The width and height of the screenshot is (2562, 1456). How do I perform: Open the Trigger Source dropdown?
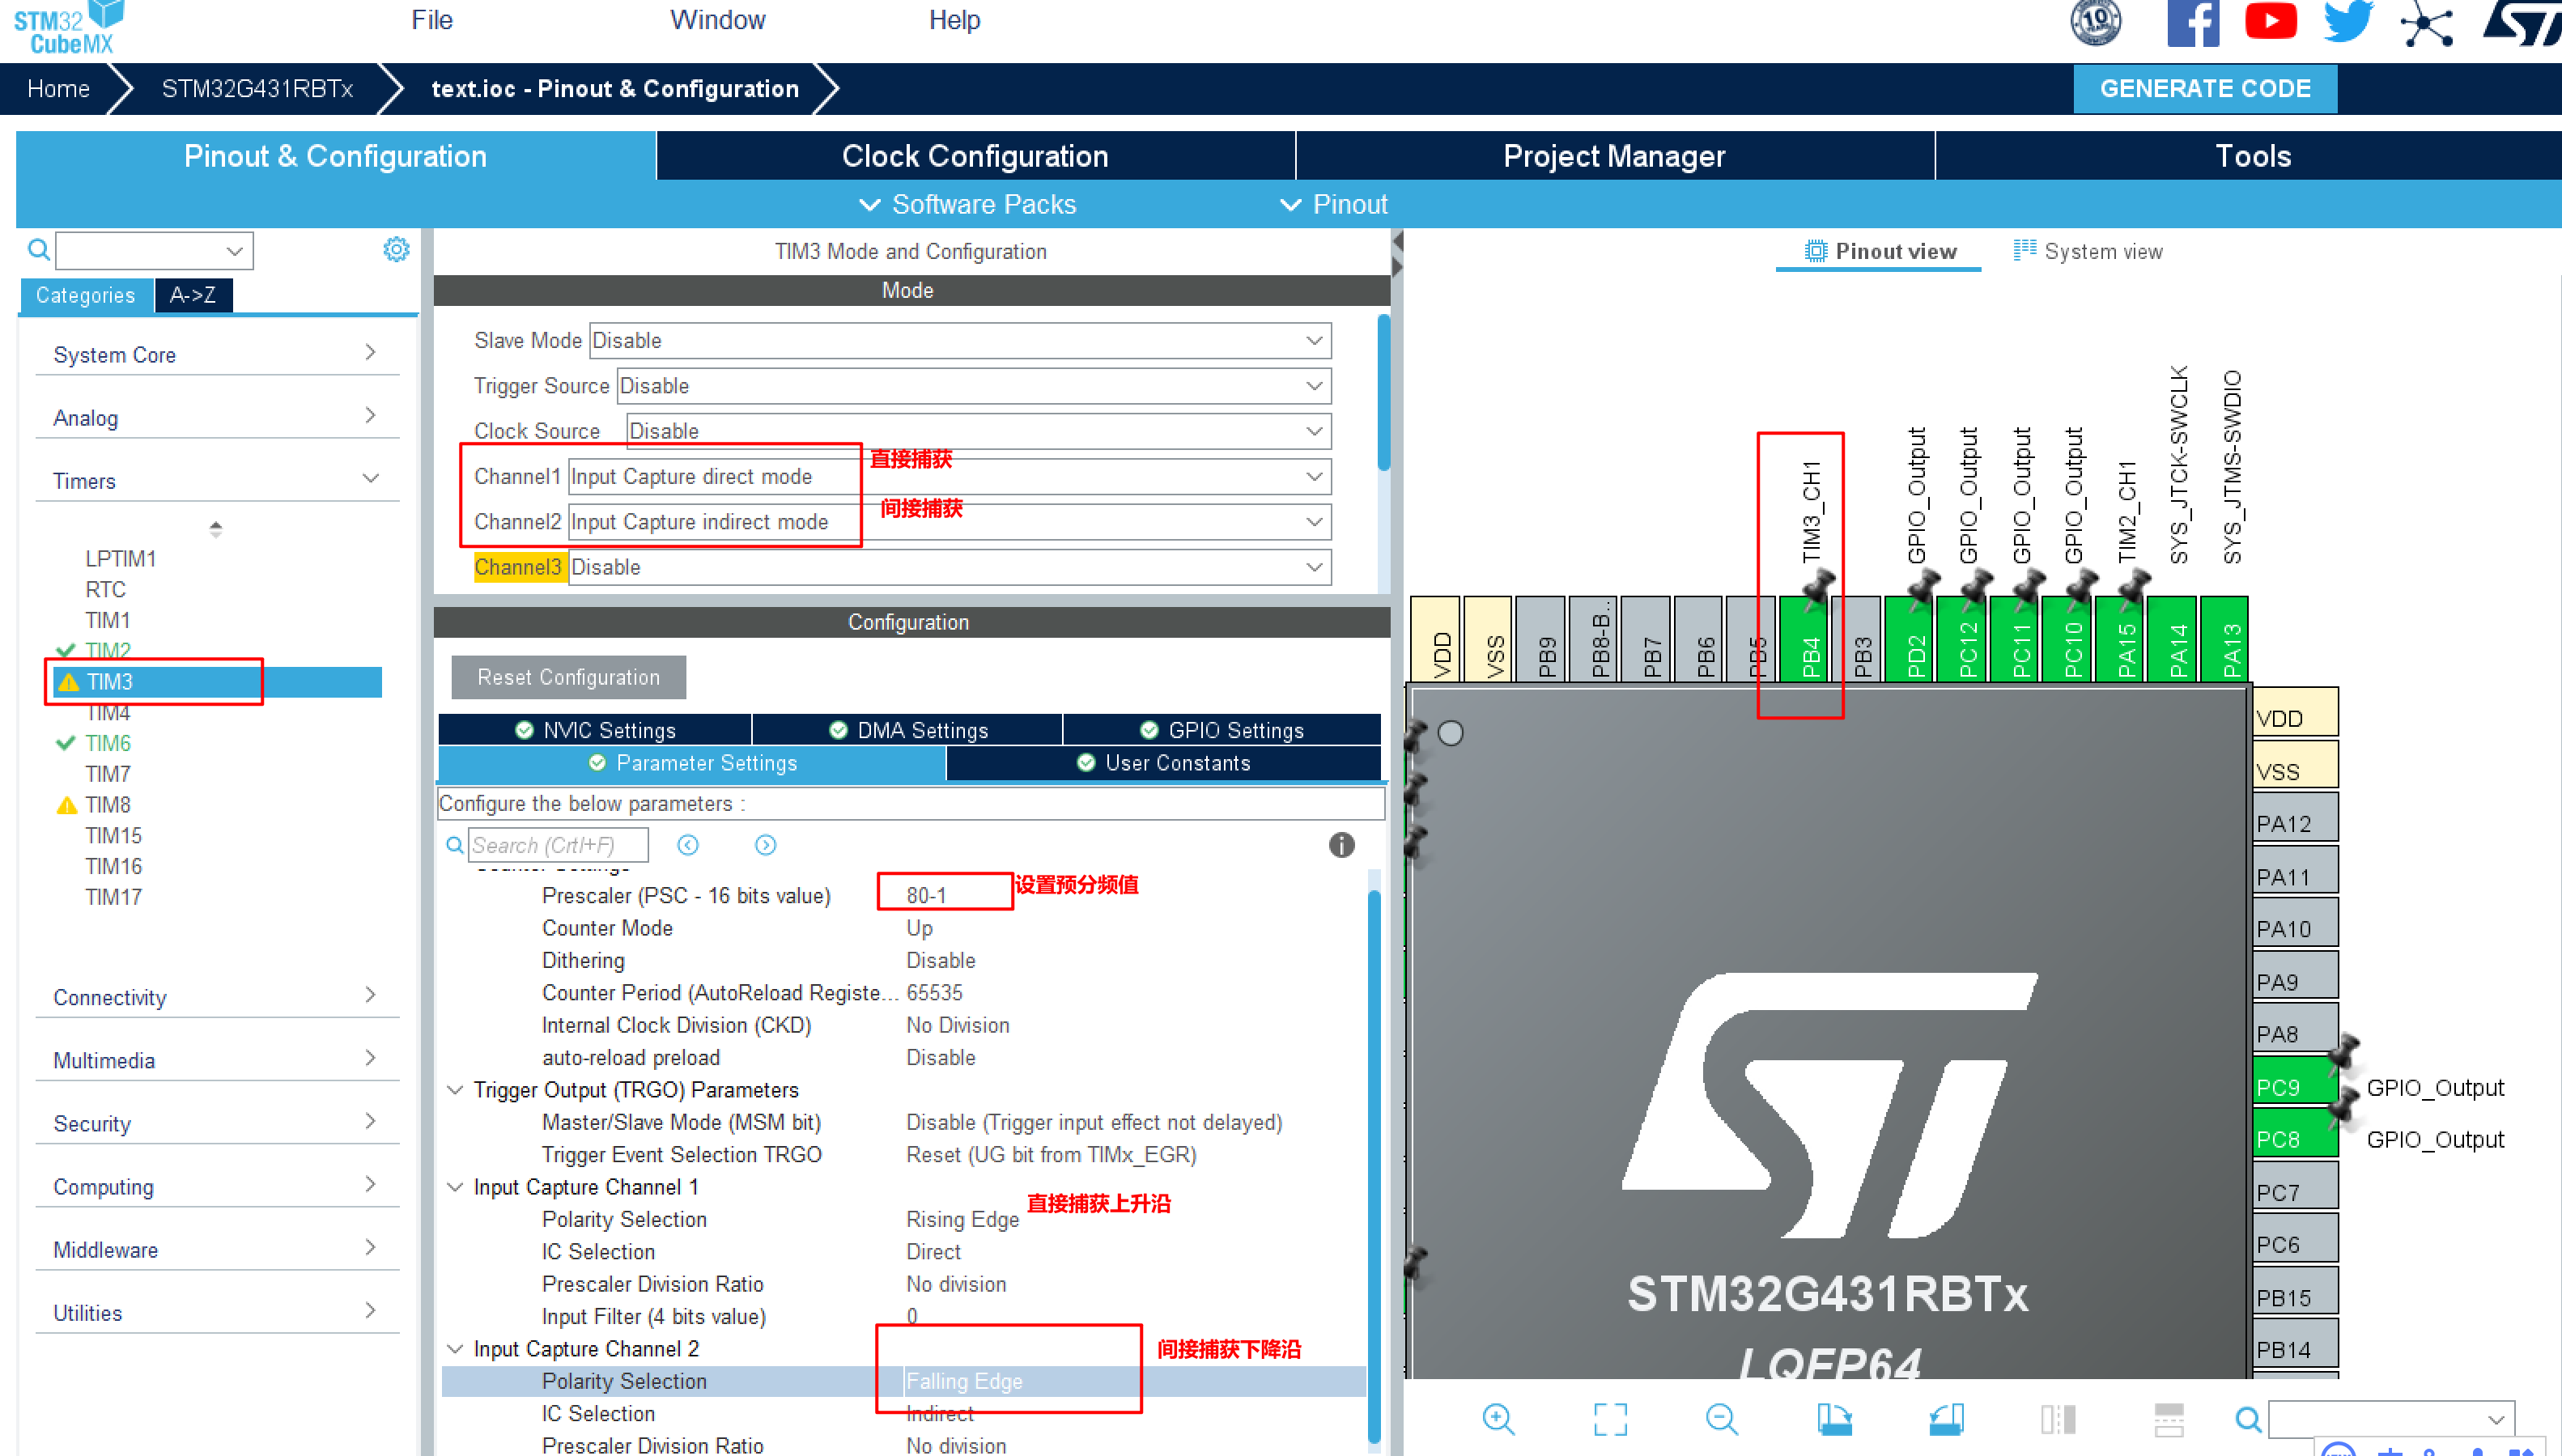click(974, 385)
